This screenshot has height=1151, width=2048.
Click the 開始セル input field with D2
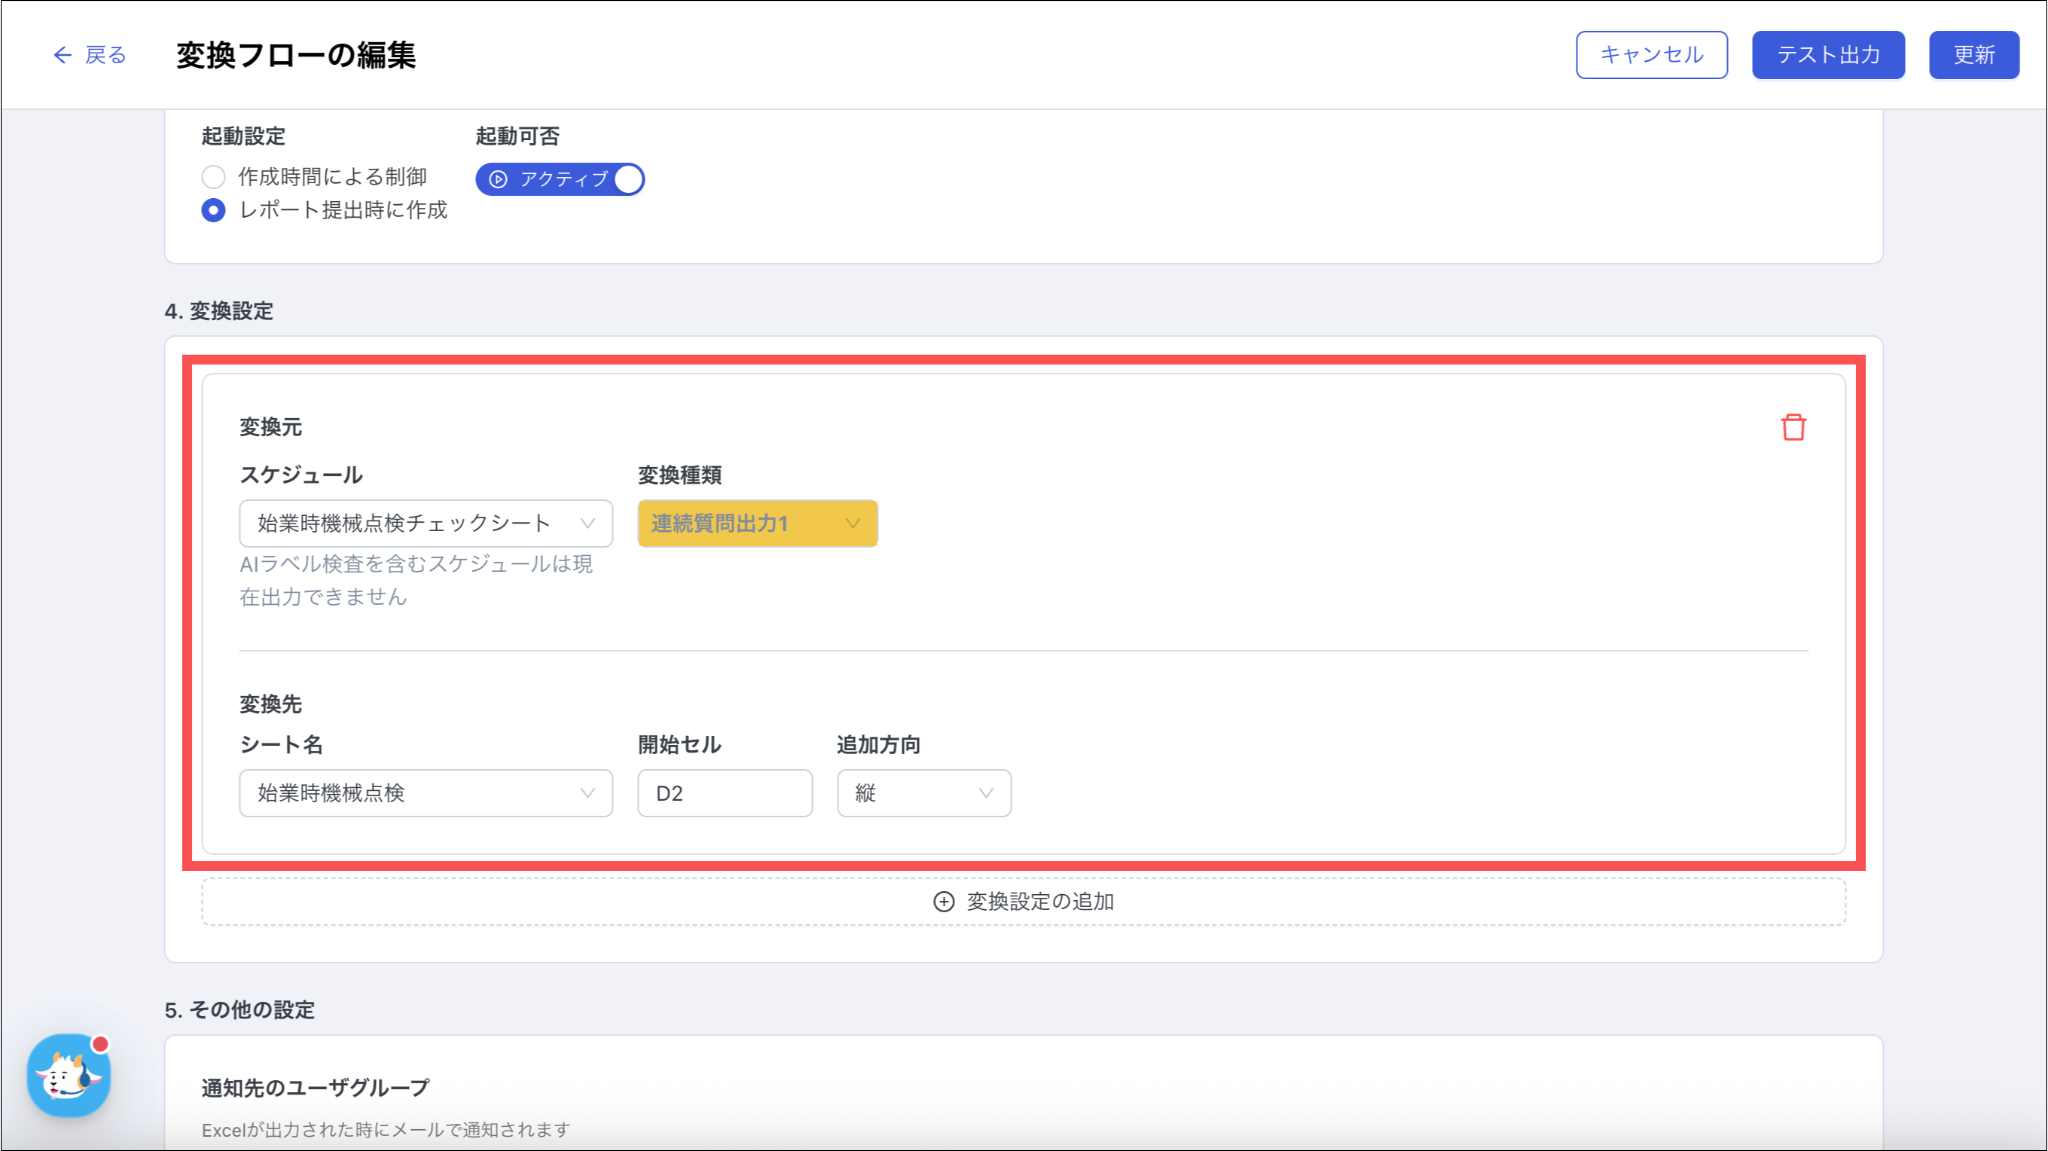click(x=724, y=793)
